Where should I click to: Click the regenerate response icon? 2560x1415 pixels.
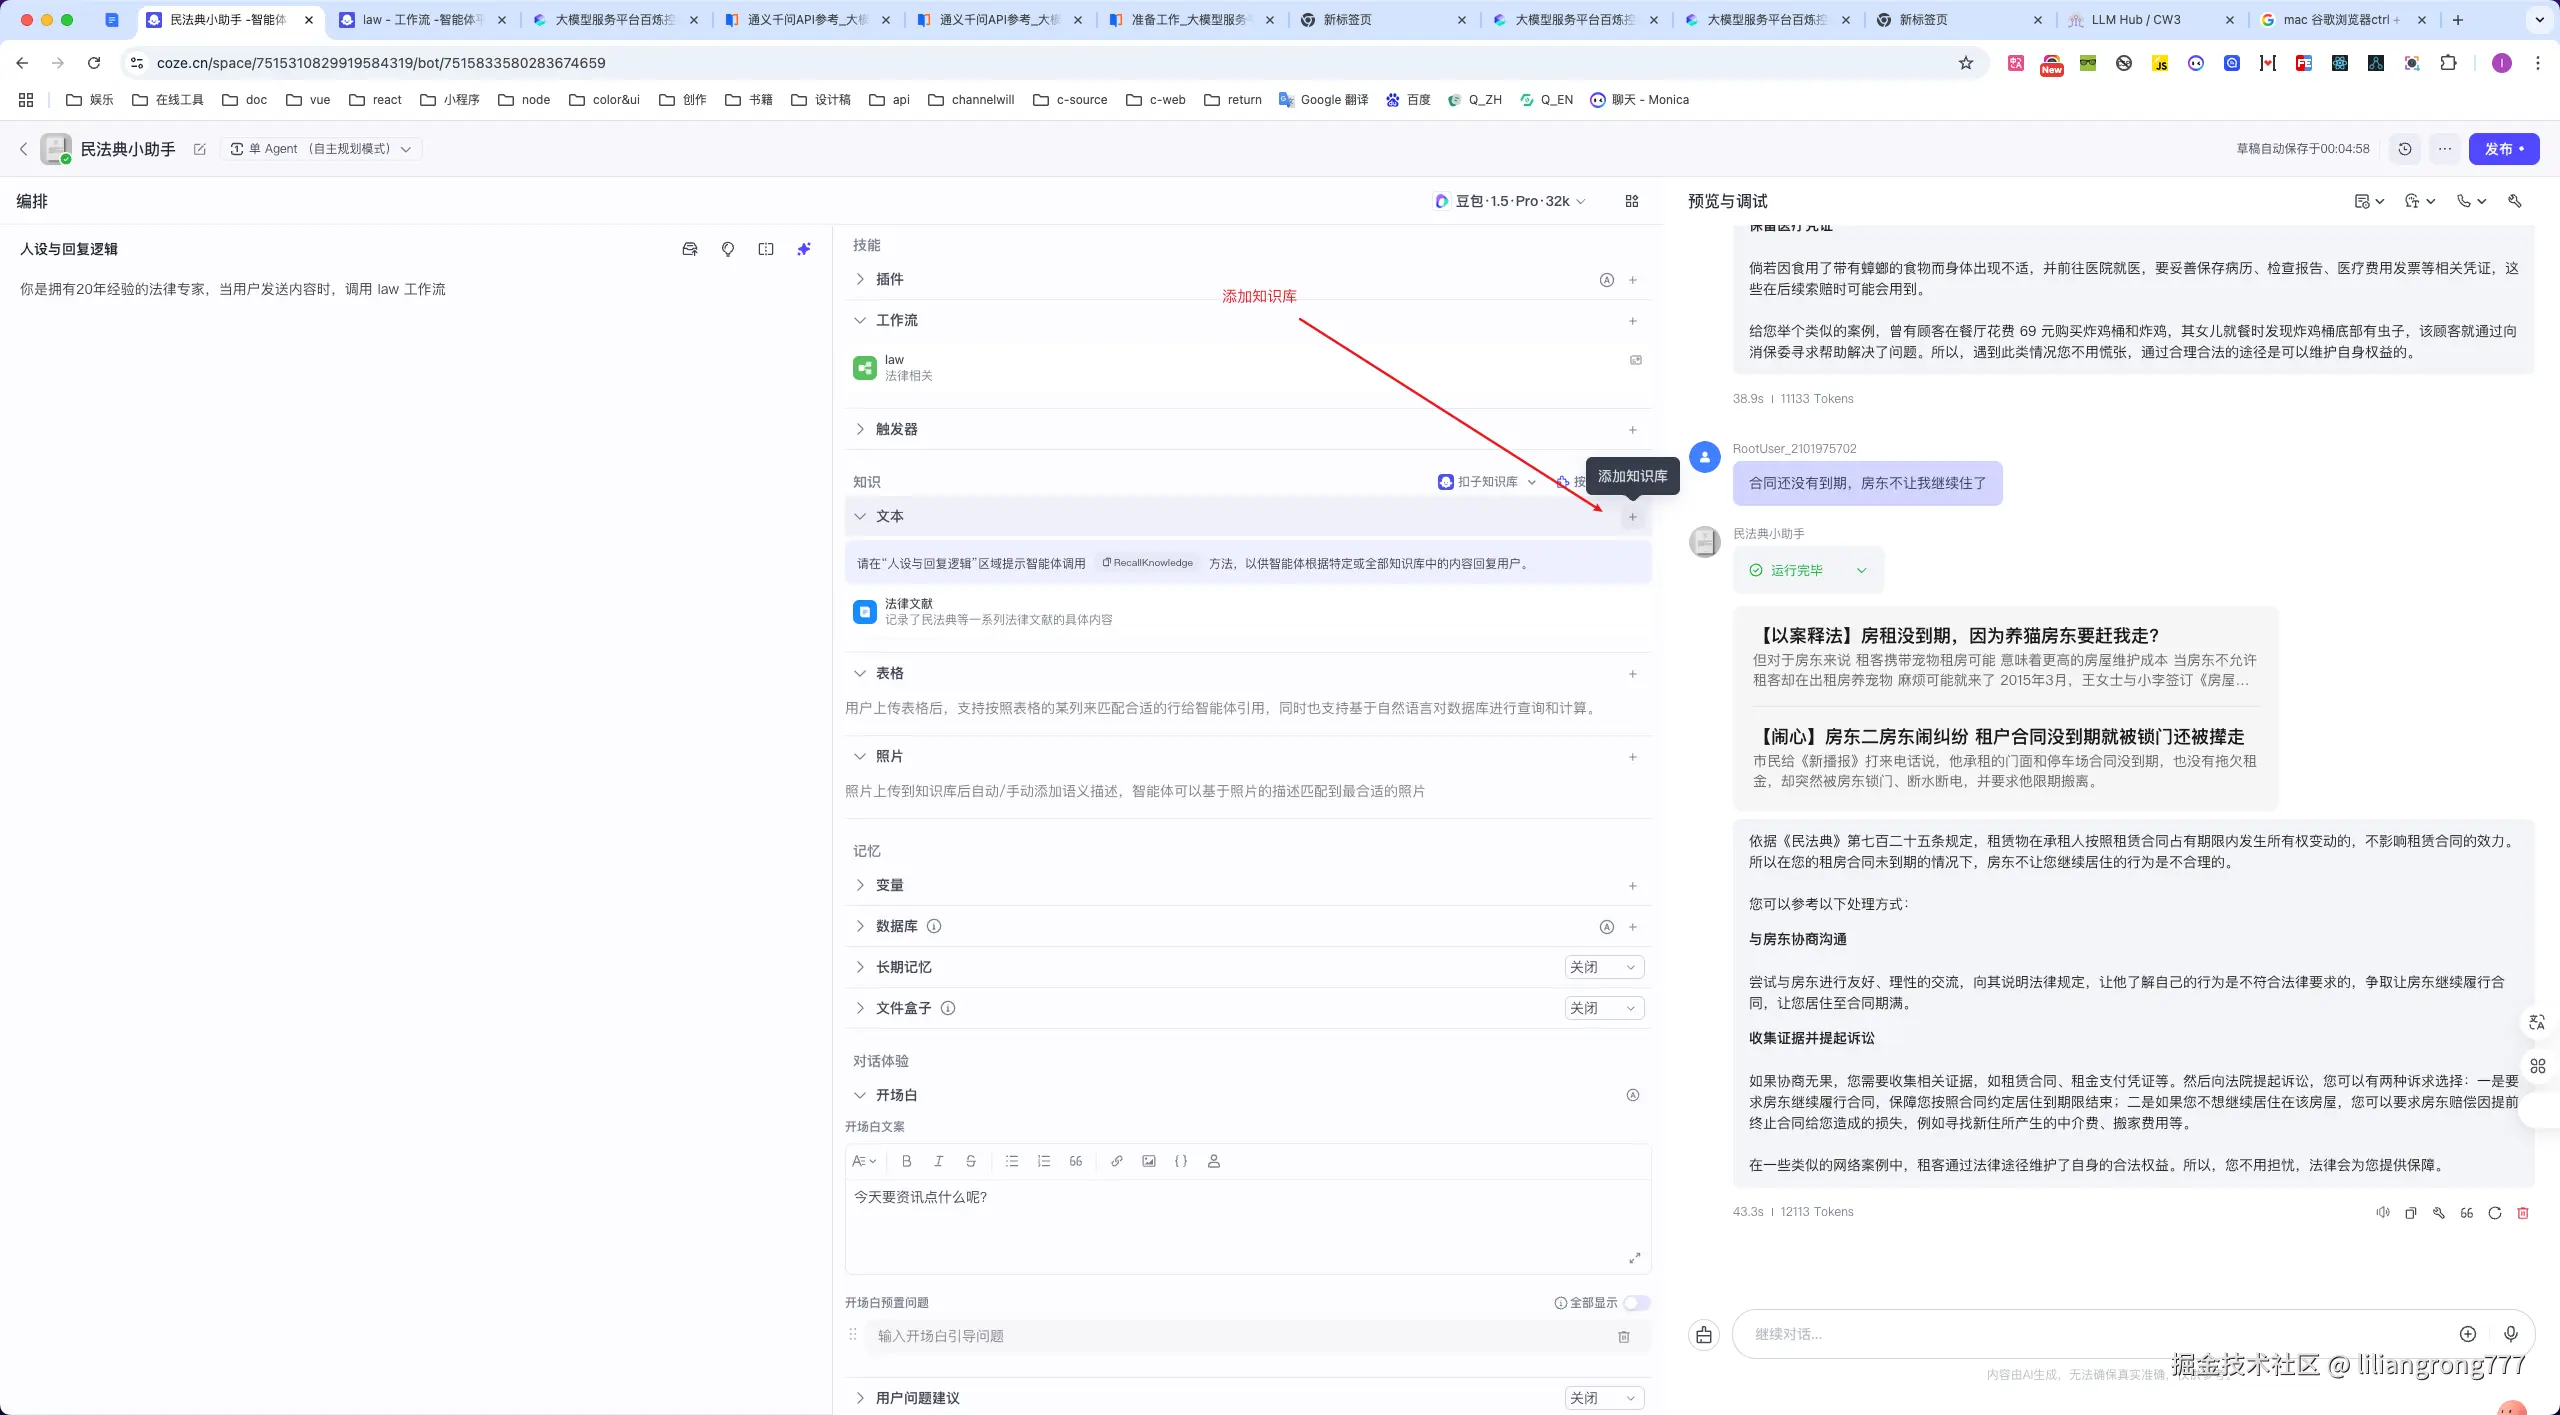(x=2495, y=1212)
